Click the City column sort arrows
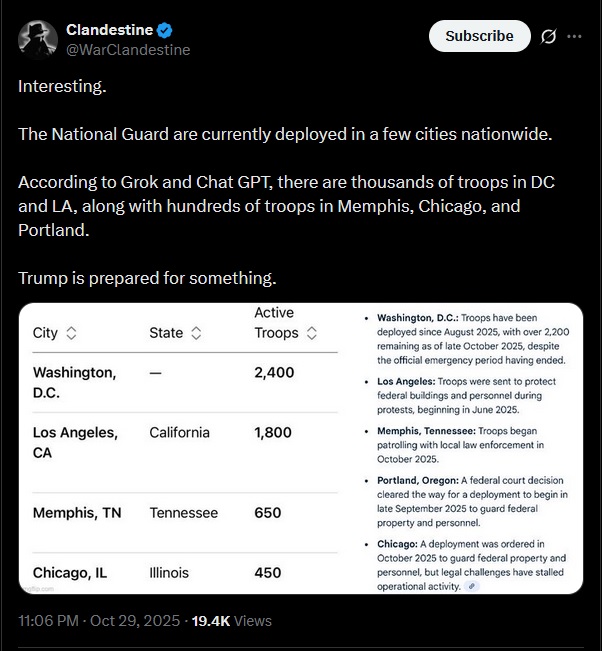Viewport: 602px width, 651px height. pyautogui.click(x=71, y=333)
